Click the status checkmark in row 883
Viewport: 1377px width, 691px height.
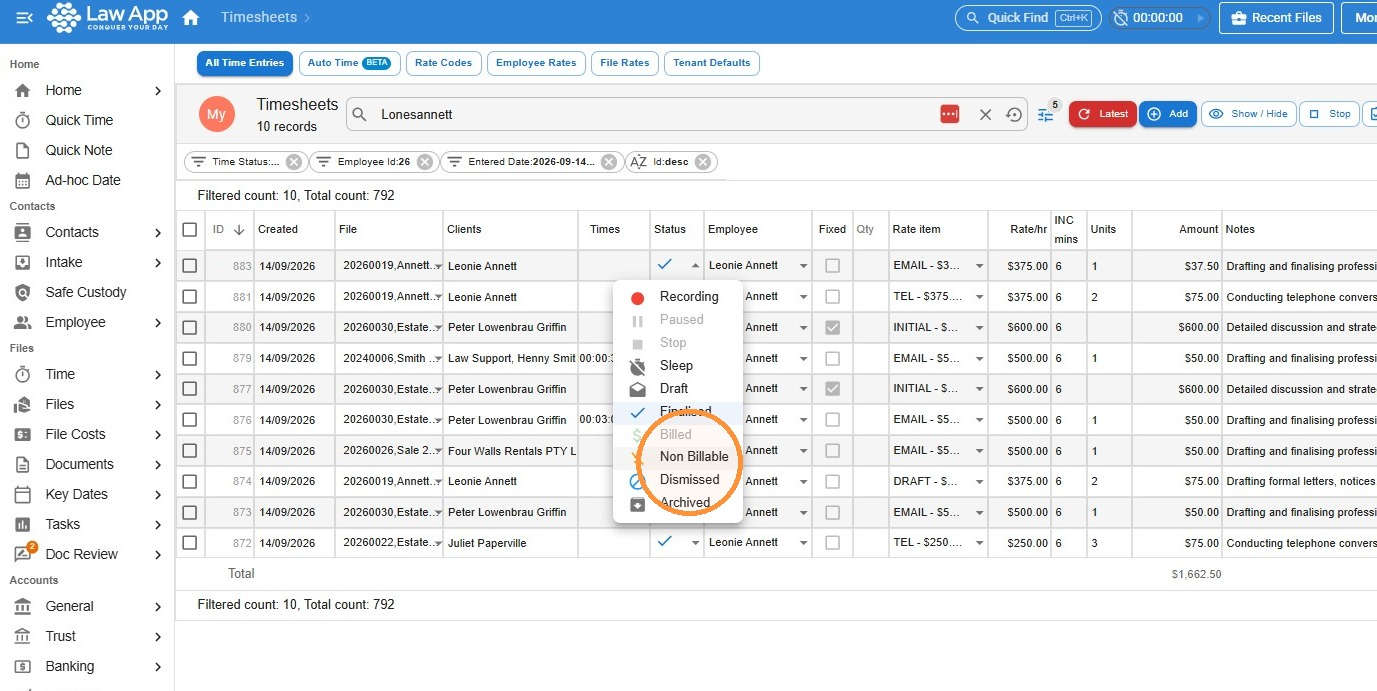[665, 264]
